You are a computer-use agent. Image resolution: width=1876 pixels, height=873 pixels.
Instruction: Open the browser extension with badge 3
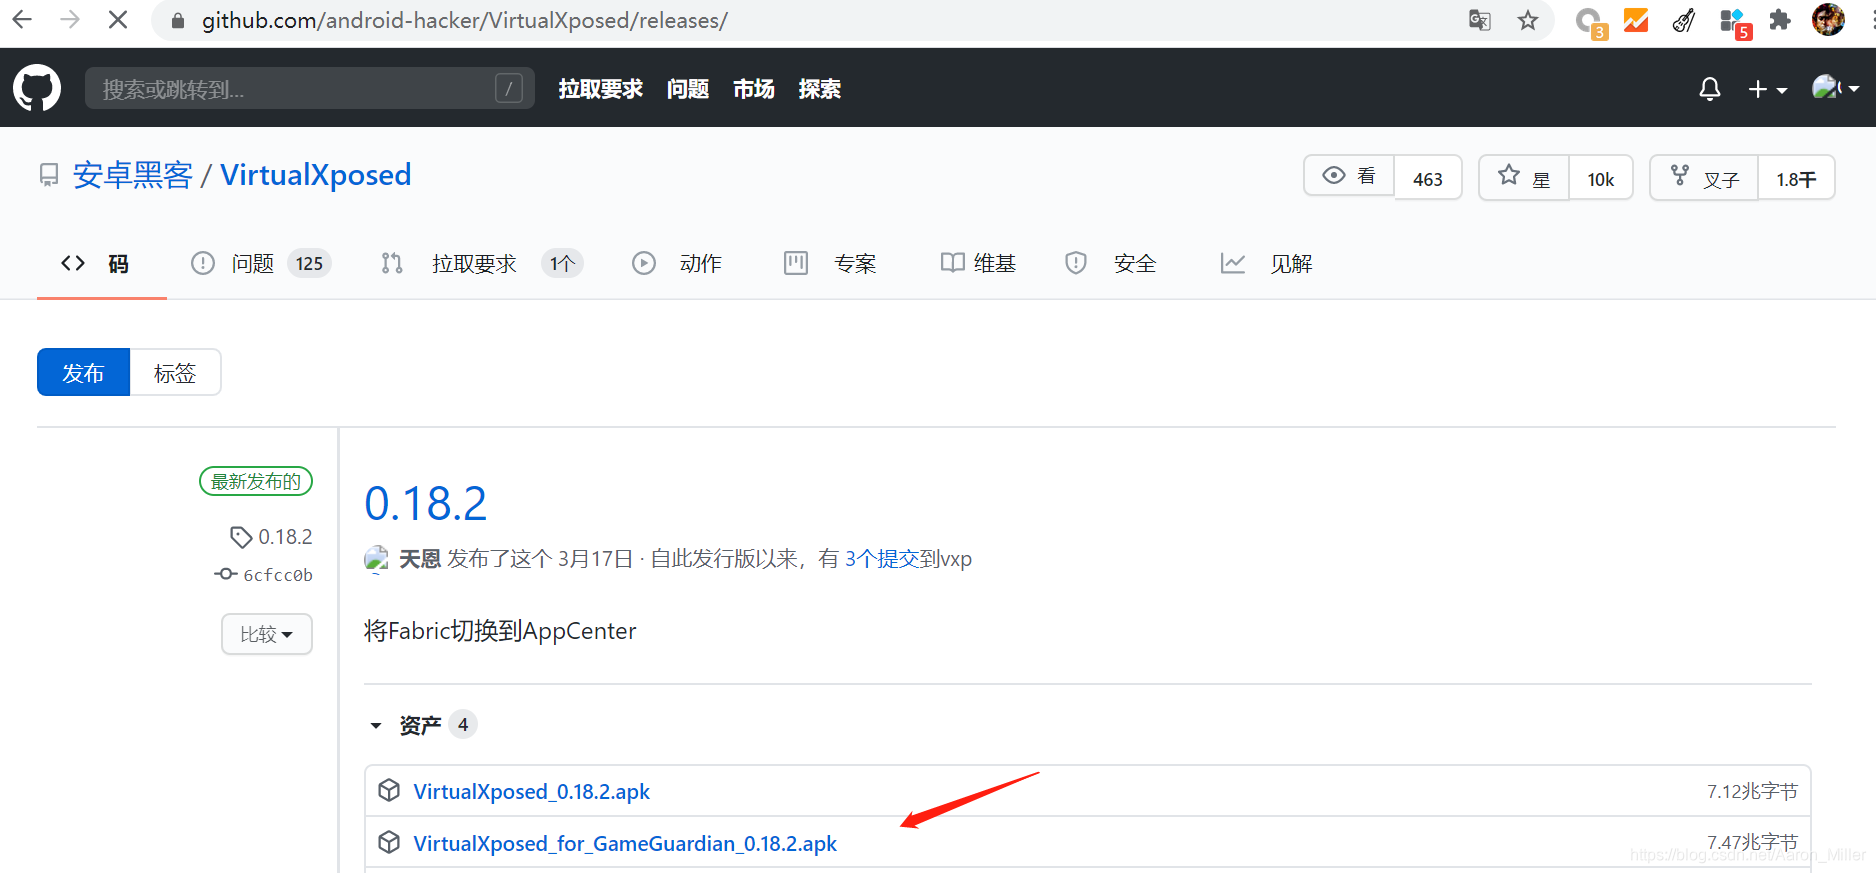[x=1590, y=22]
